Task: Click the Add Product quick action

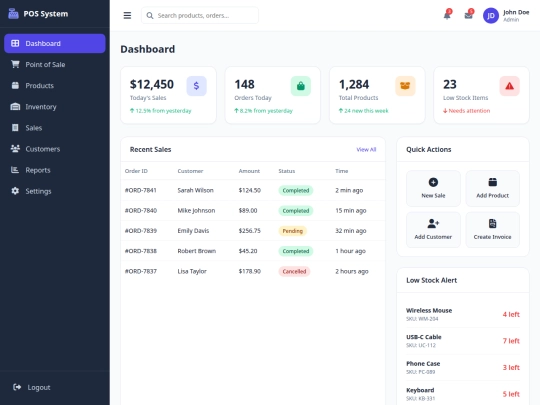Action: click(492, 188)
